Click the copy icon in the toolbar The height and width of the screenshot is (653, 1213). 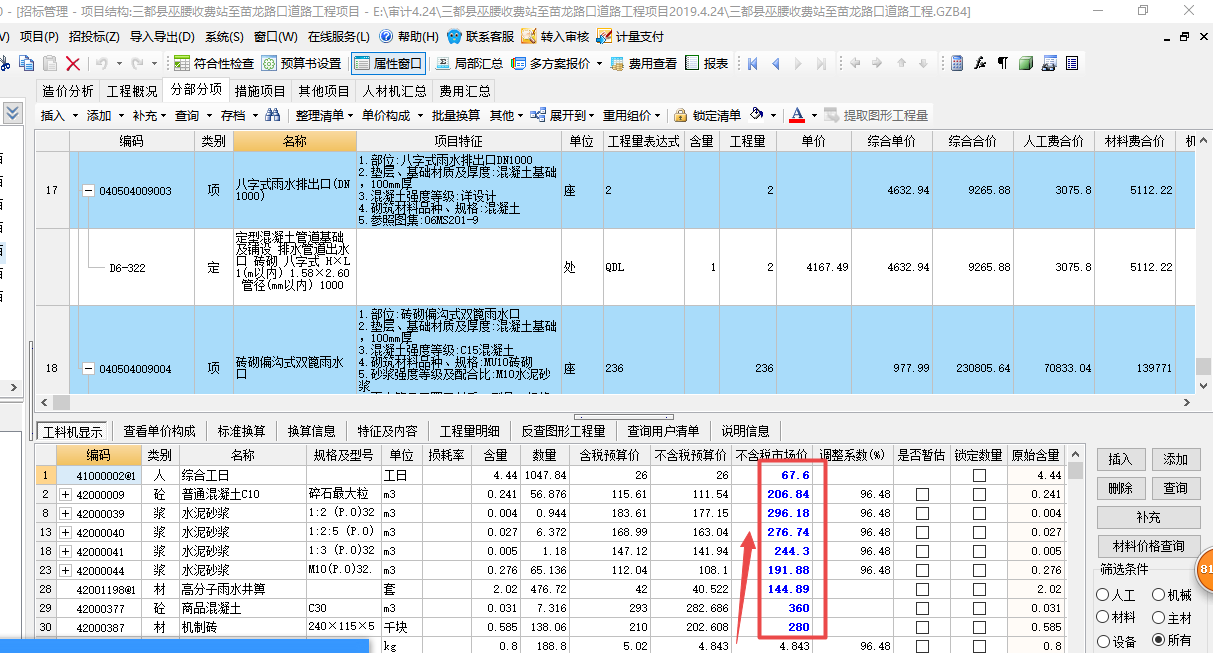tap(28, 63)
